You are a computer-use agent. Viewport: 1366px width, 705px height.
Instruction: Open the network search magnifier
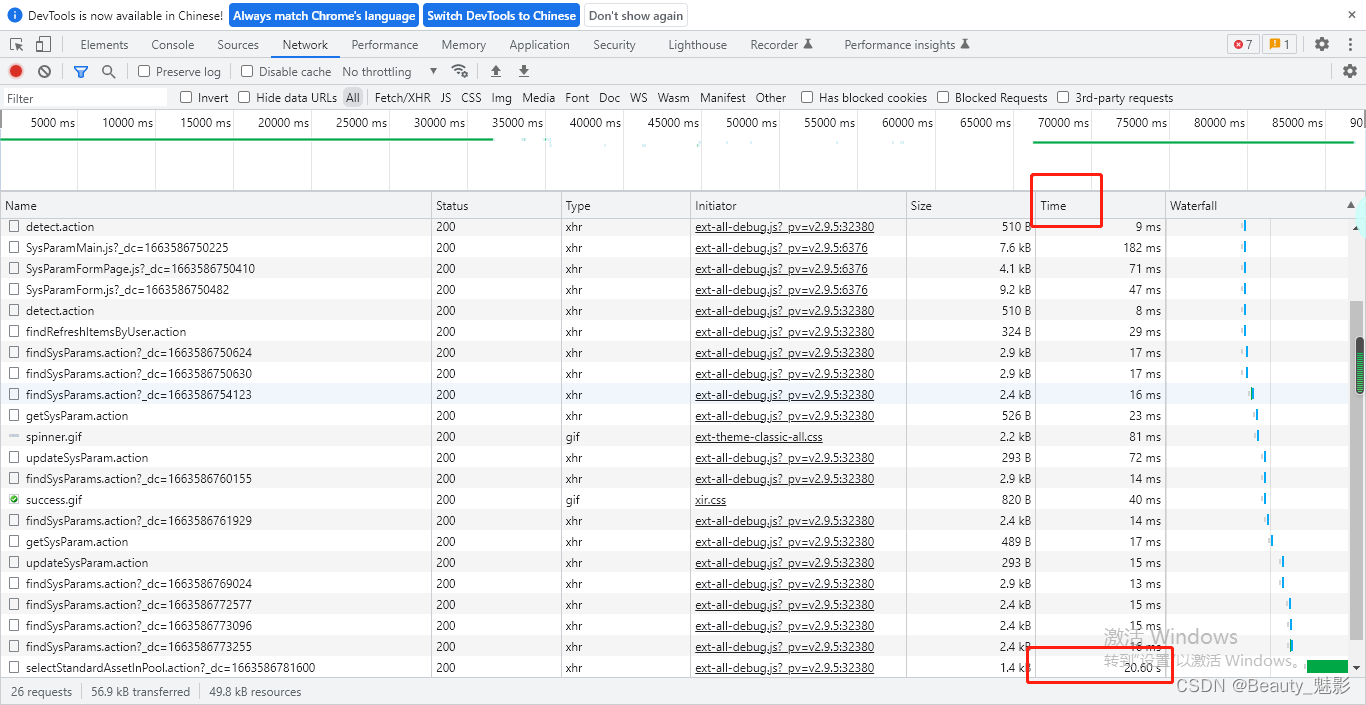click(x=108, y=72)
